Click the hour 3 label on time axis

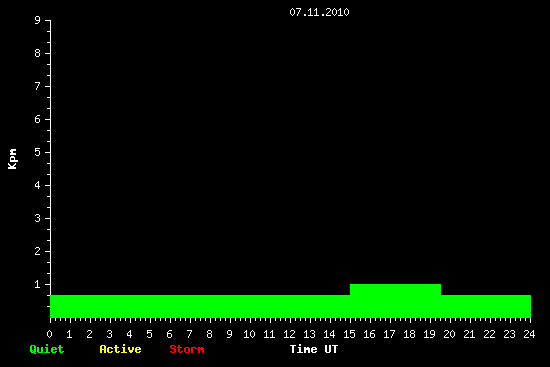click(109, 334)
